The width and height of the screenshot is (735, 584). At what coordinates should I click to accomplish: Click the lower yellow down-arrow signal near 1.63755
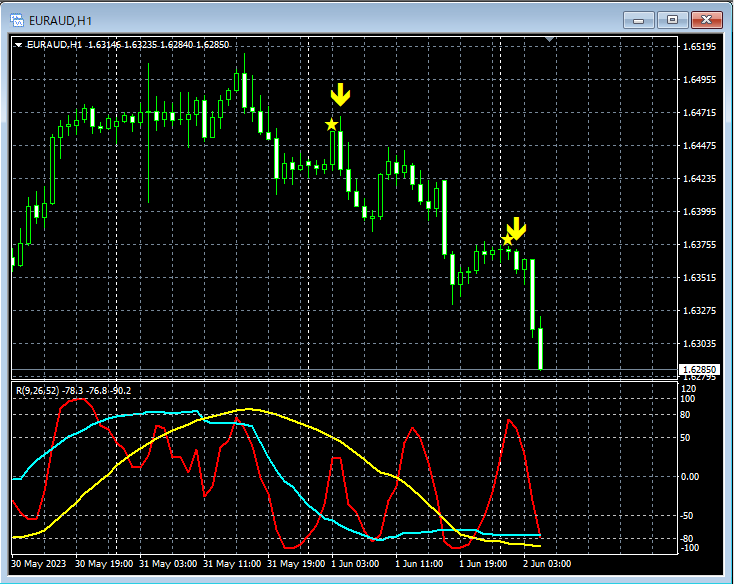517,229
